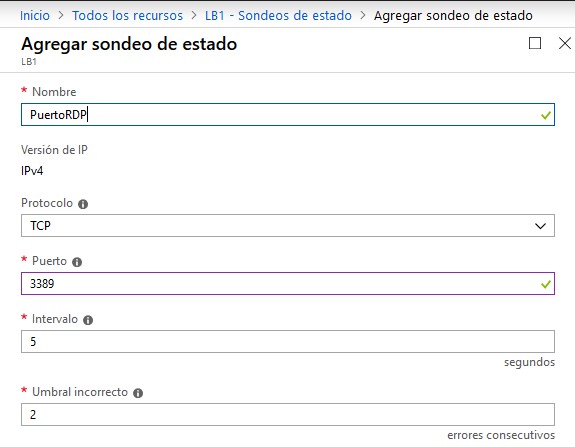Click the Intervalo info icon
Viewport: 575px width, 447px height.
coord(88,320)
